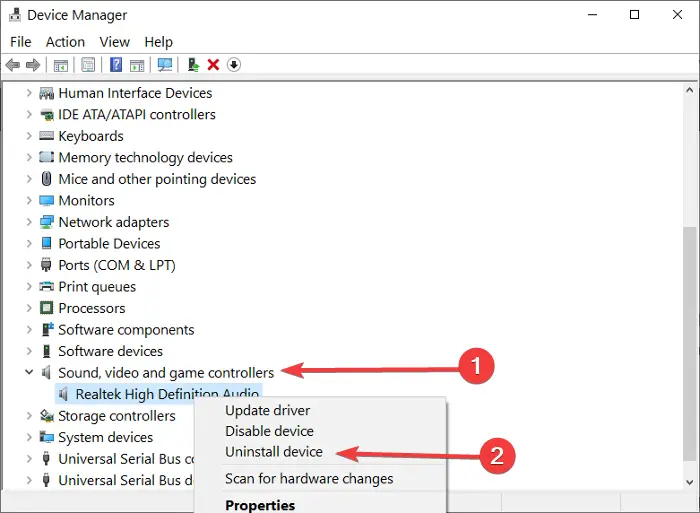The height and width of the screenshot is (513, 700).
Task: Click the red X Uninstall device icon
Action: (213, 65)
